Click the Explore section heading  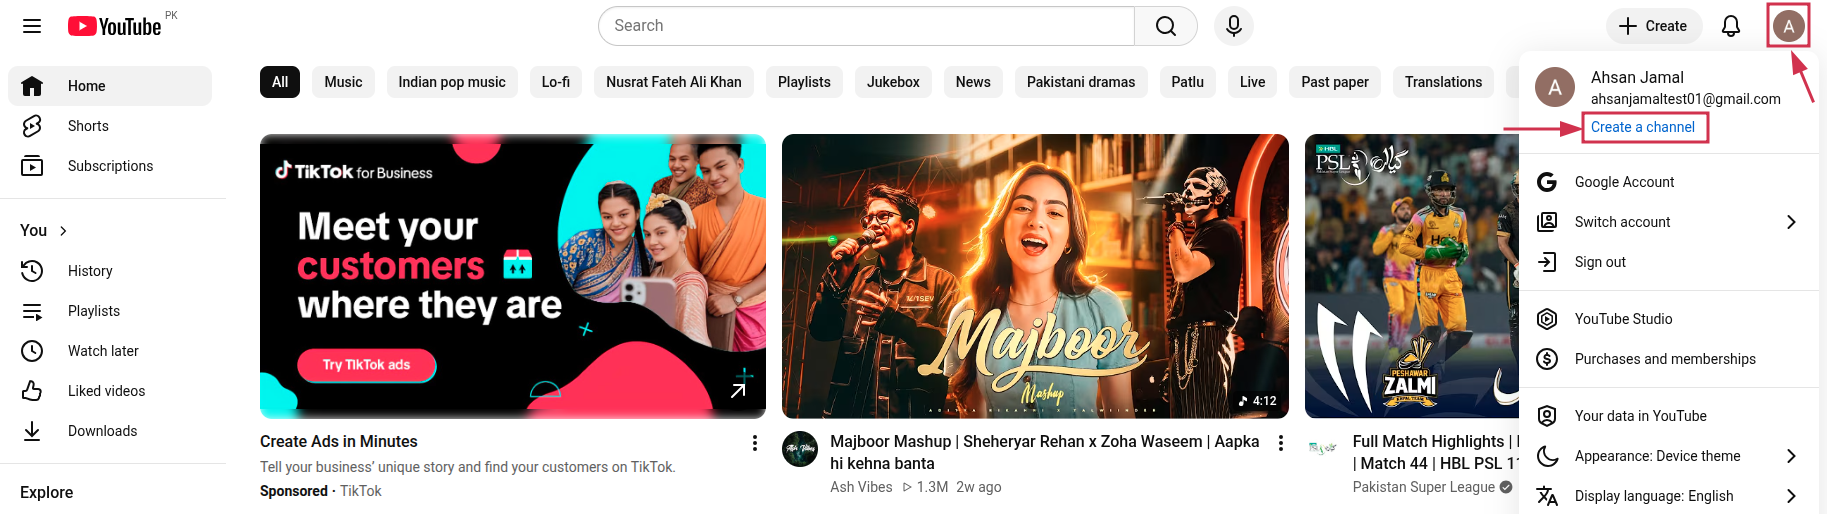coord(47,493)
